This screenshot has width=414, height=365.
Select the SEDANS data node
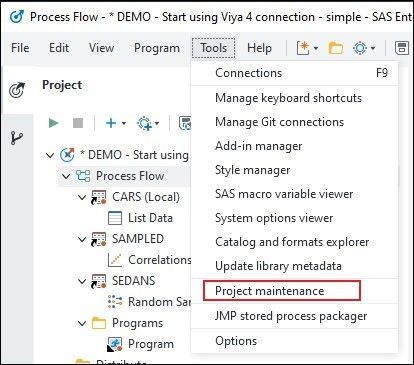(x=133, y=281)
